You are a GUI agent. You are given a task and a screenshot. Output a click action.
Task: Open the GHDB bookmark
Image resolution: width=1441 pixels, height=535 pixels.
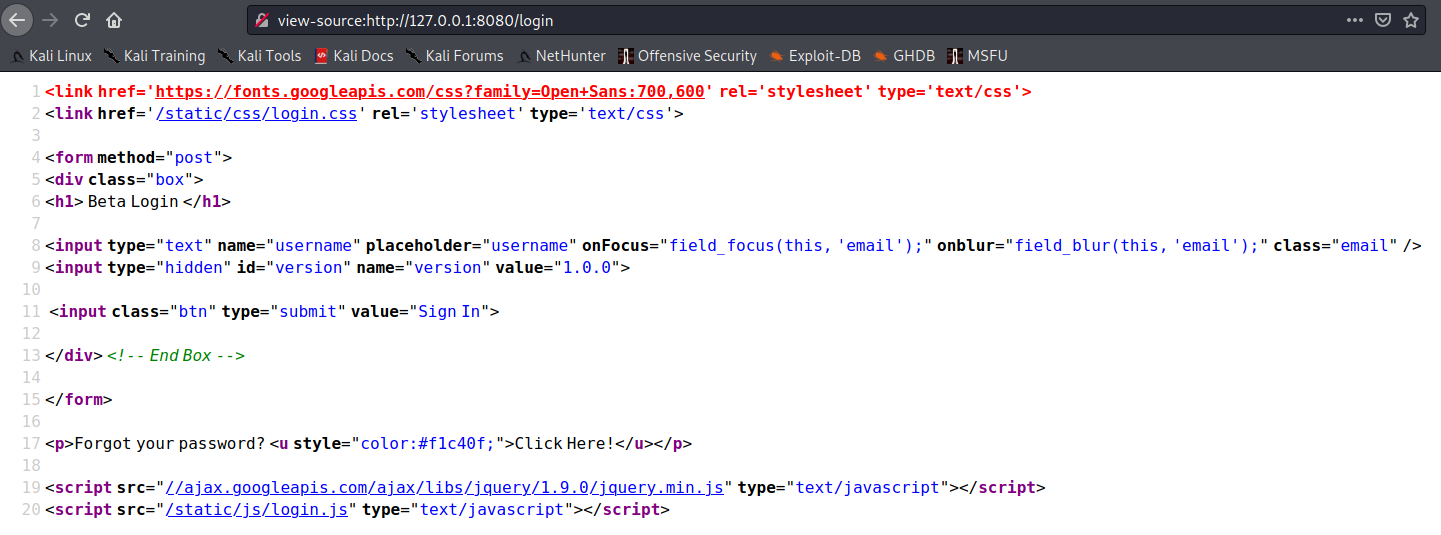[x=902, y=56]
